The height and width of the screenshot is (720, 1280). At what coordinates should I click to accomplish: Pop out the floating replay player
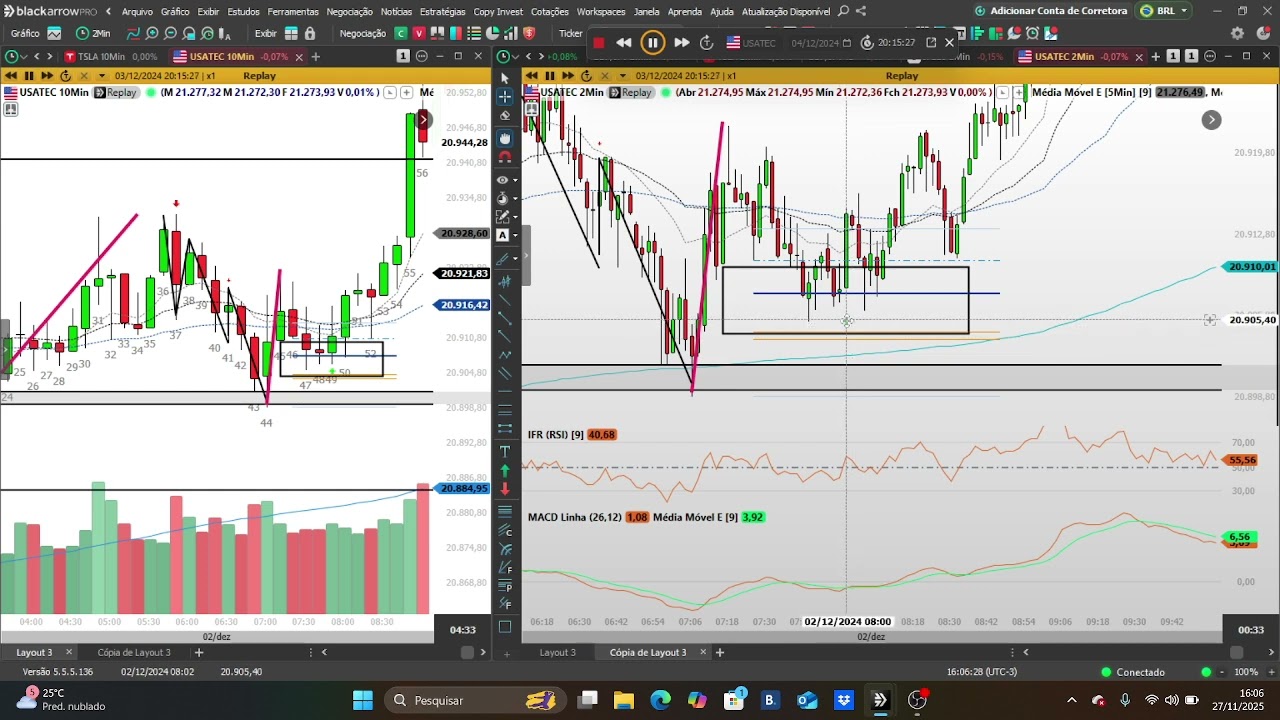point(931,42)
